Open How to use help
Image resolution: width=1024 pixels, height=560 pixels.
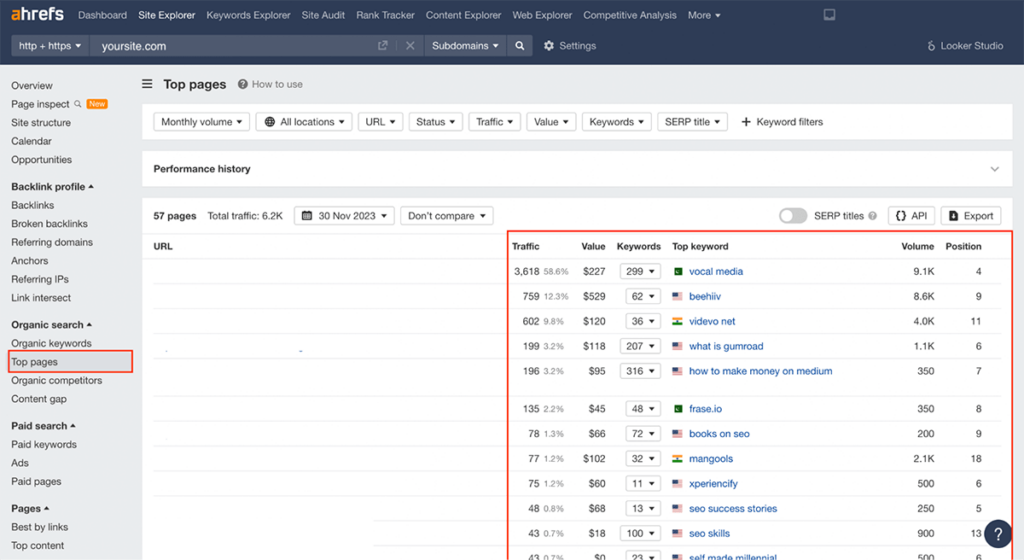[x=270, y=84]
